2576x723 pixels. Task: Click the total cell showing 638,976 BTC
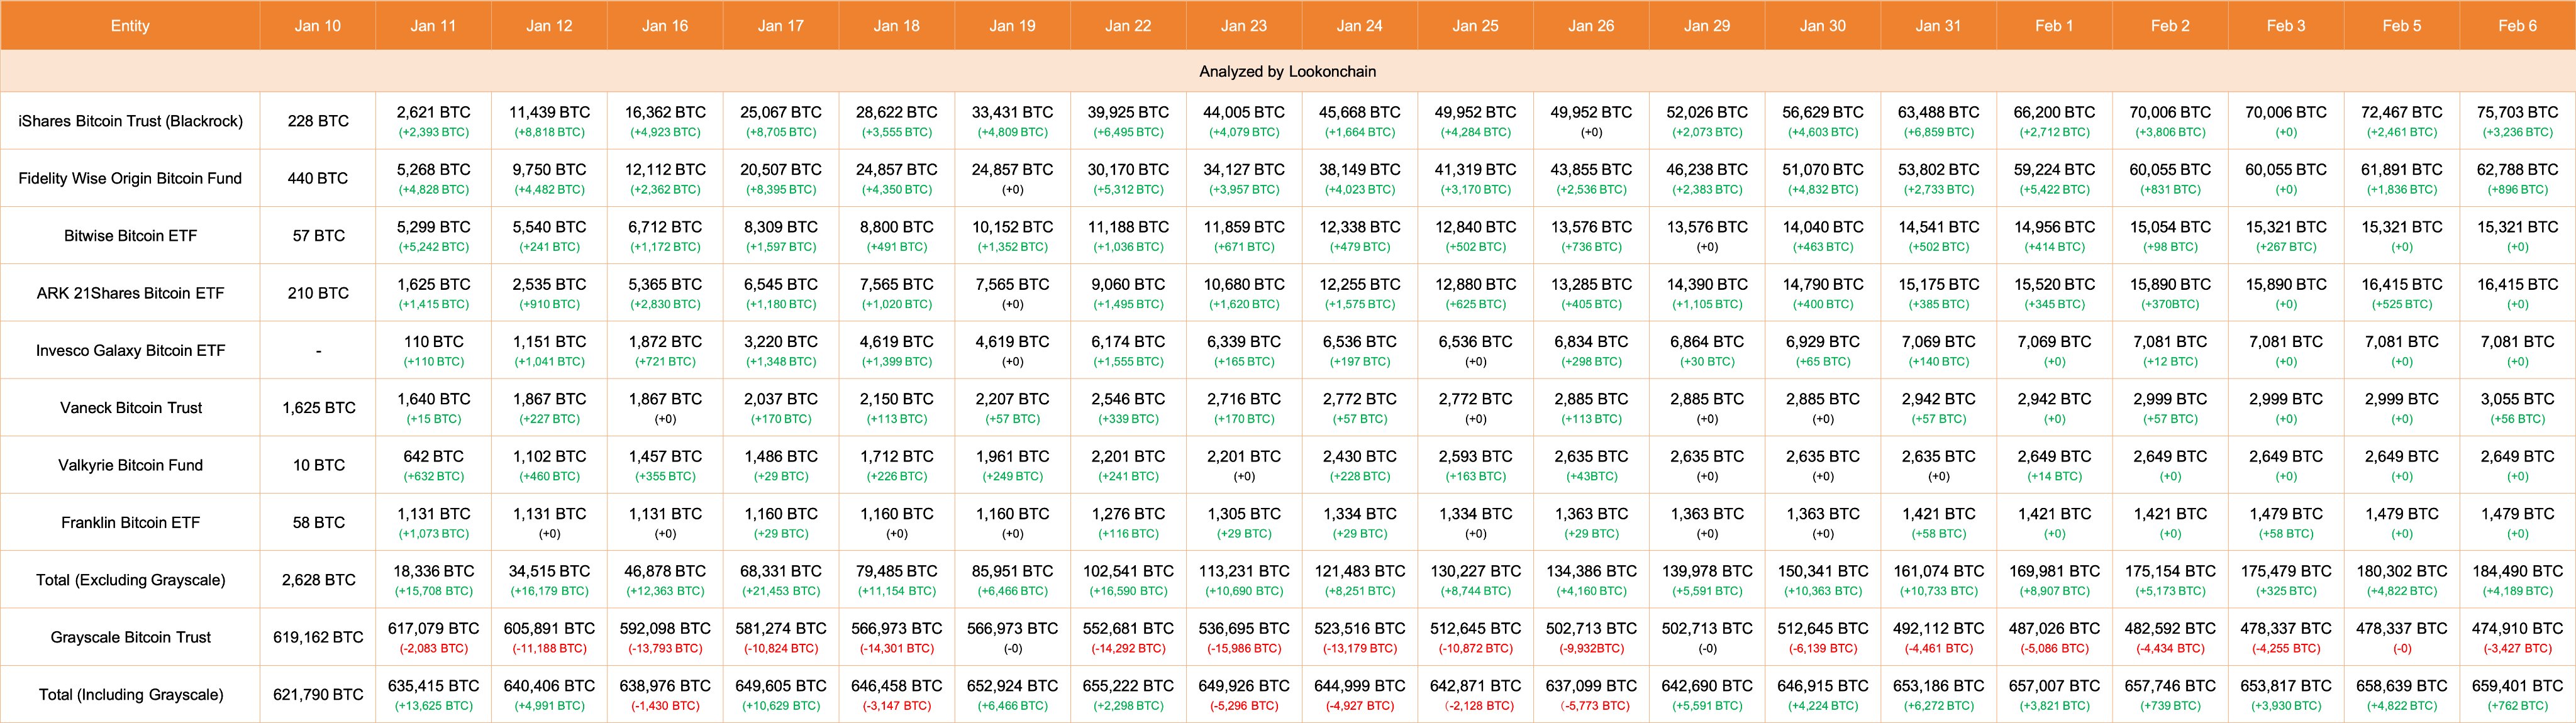click(665, 694)
